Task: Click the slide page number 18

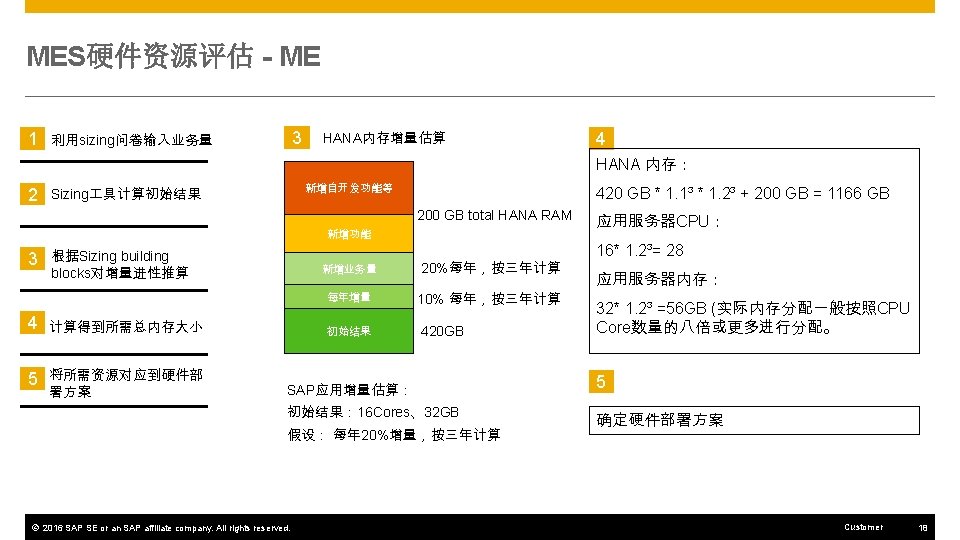Action: [923, 527]
